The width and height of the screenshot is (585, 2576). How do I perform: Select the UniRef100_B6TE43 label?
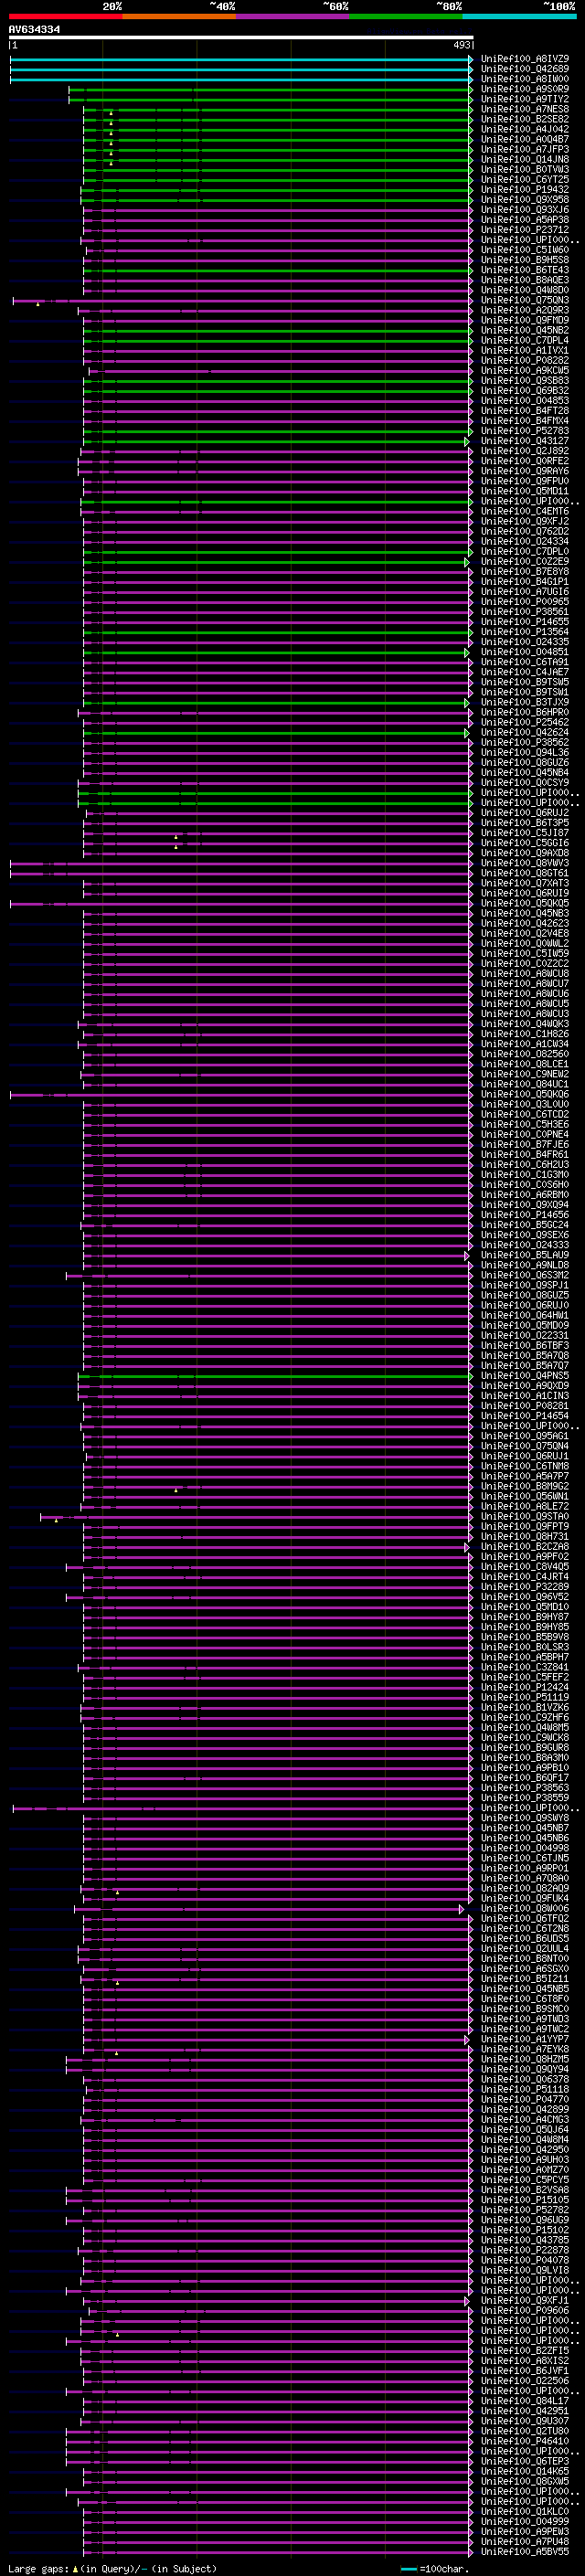coord(525,270)
